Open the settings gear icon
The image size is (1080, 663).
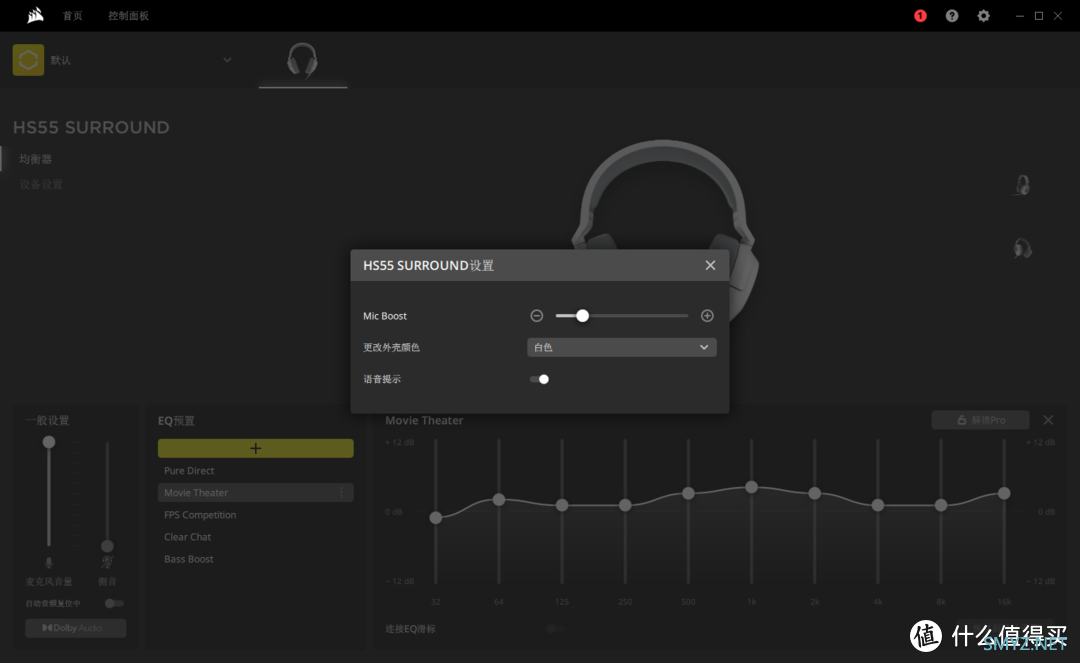[984, 16]
